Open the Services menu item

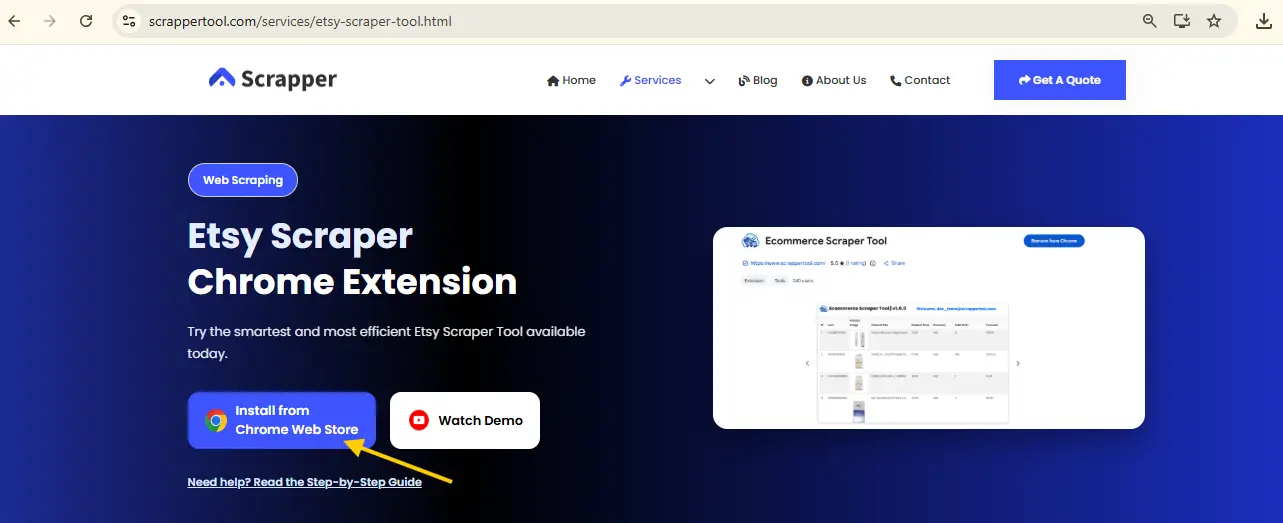(650, 80)
